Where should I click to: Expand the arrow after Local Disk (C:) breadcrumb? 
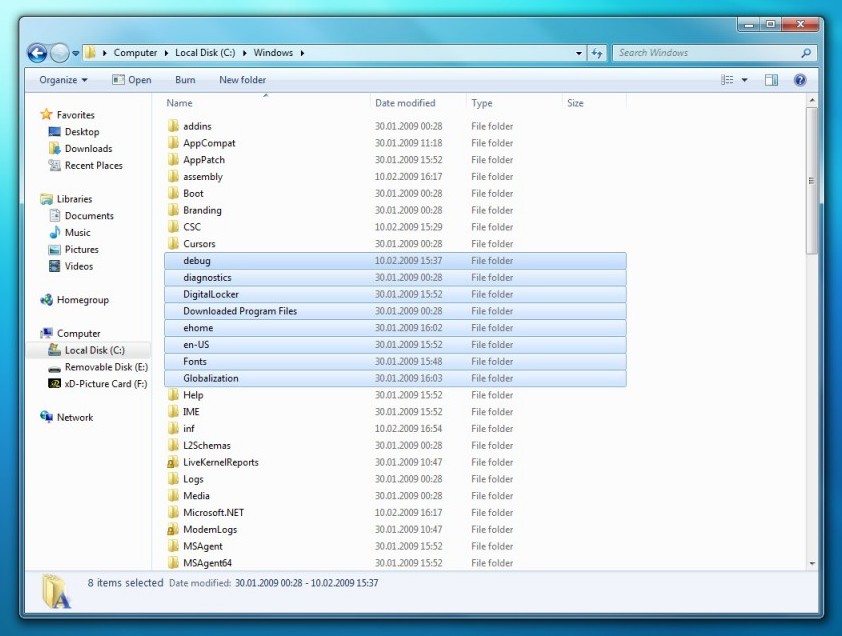(x=244, y=53)
